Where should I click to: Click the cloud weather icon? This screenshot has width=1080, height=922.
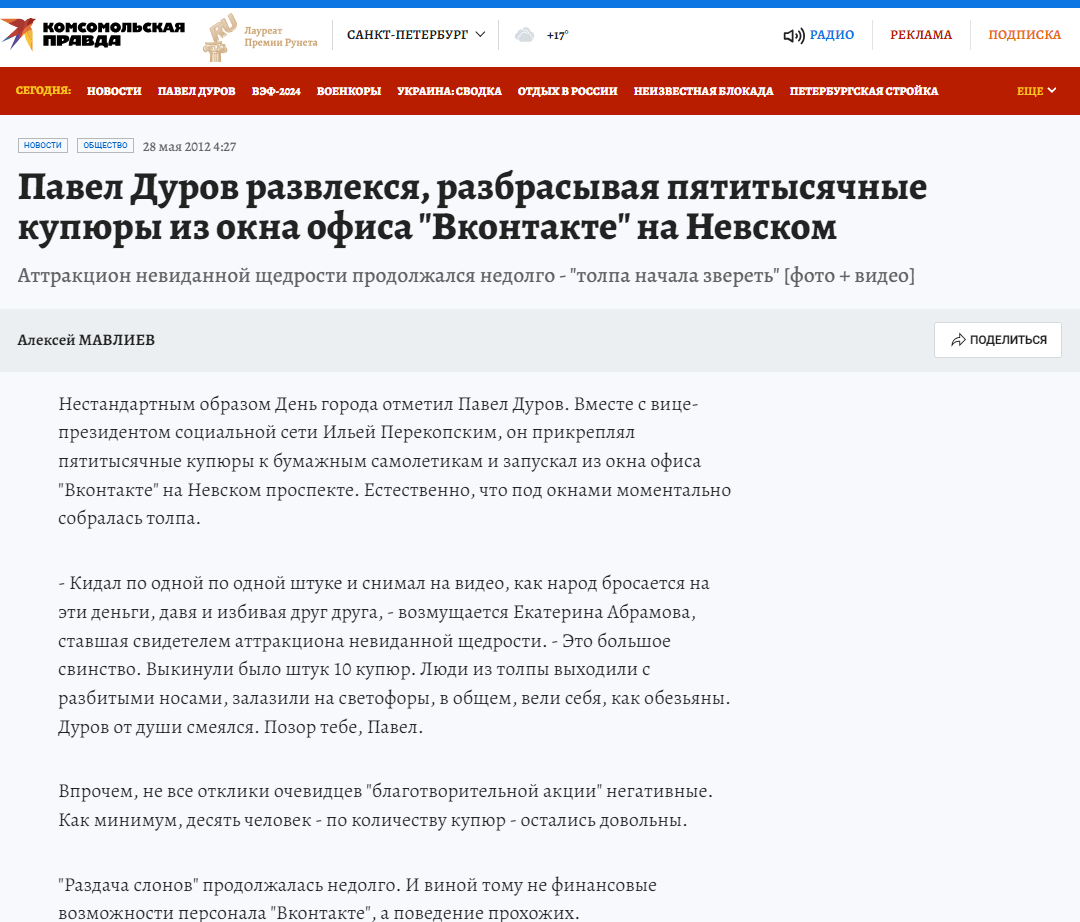click(x=524, y=33)
